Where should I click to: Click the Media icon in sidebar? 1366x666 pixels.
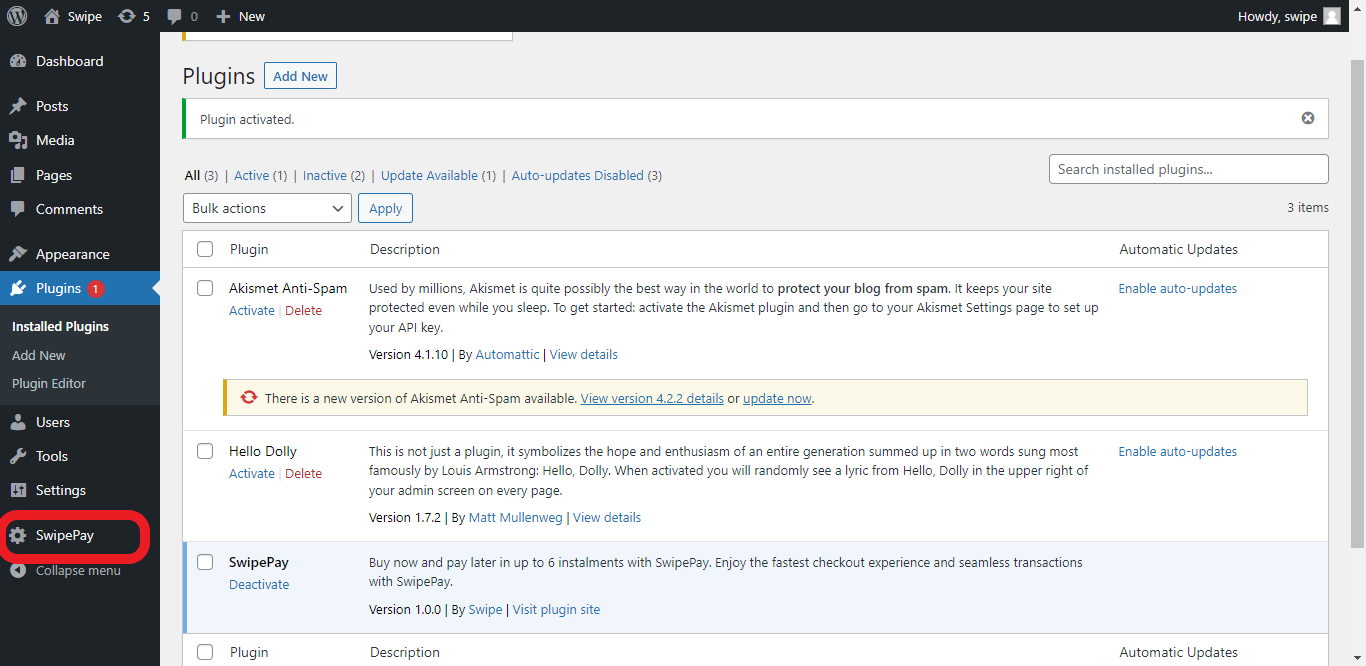tap(18, 140)
